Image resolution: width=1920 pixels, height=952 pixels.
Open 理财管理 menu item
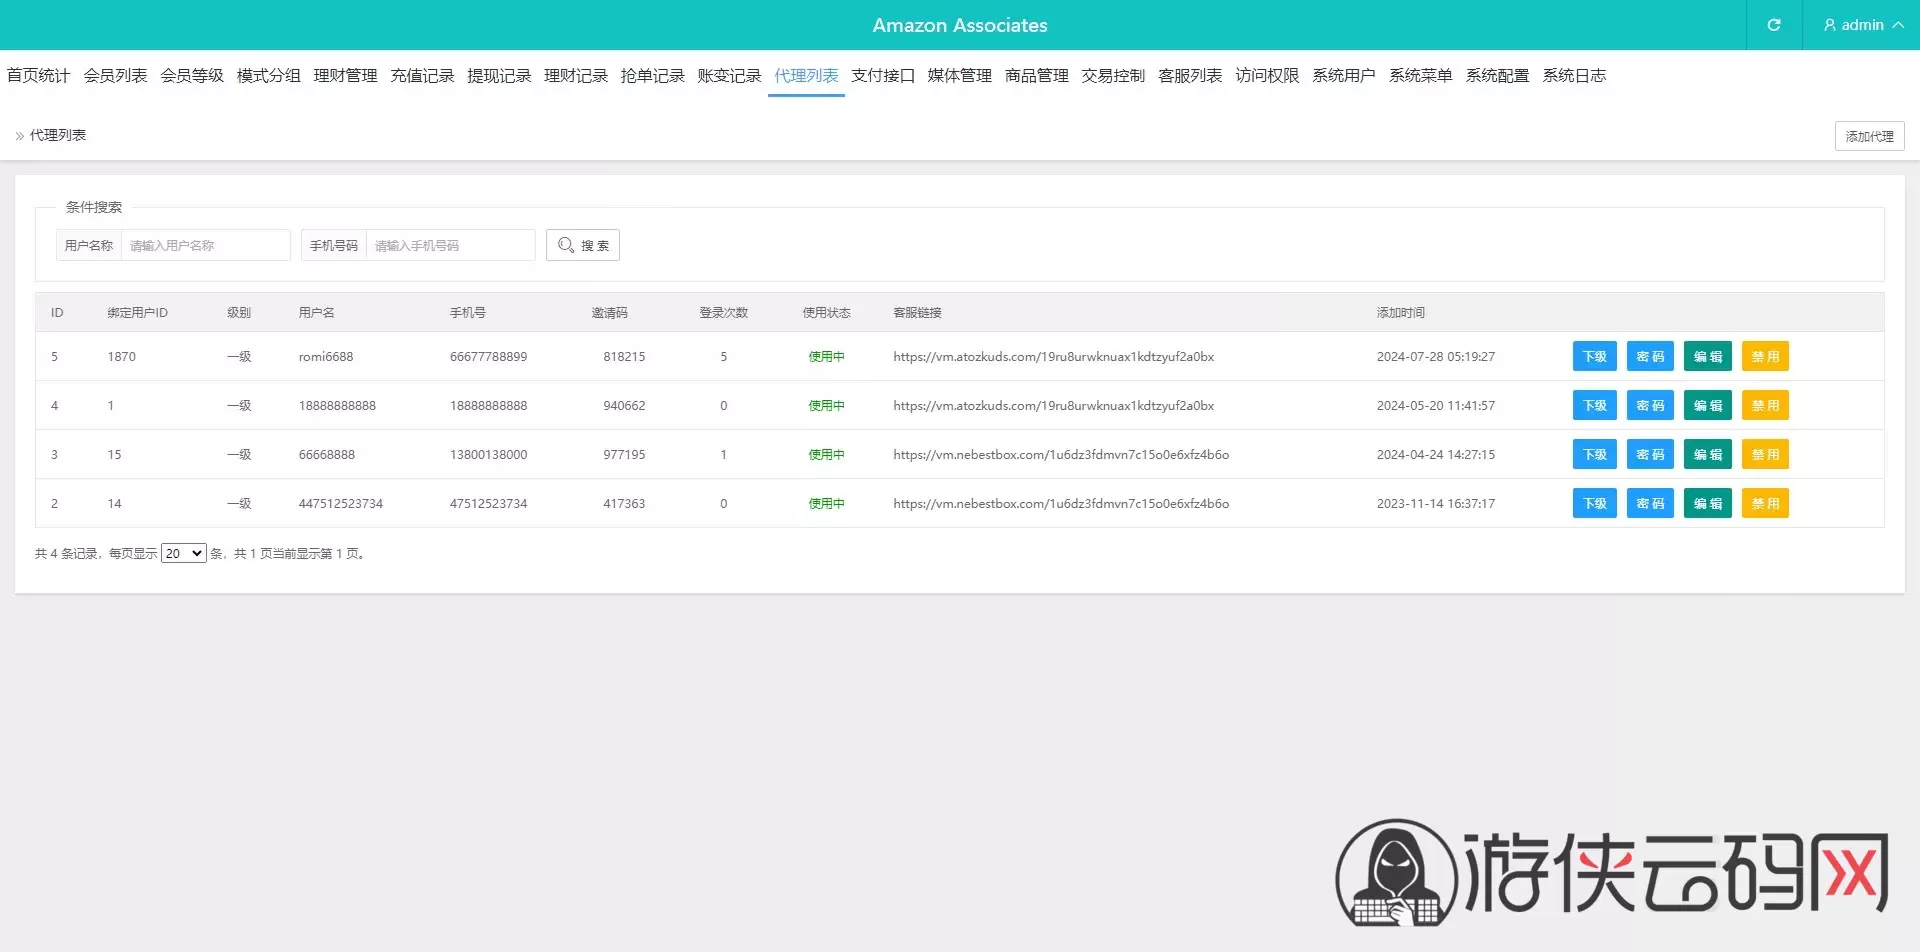tap(345, 75)
